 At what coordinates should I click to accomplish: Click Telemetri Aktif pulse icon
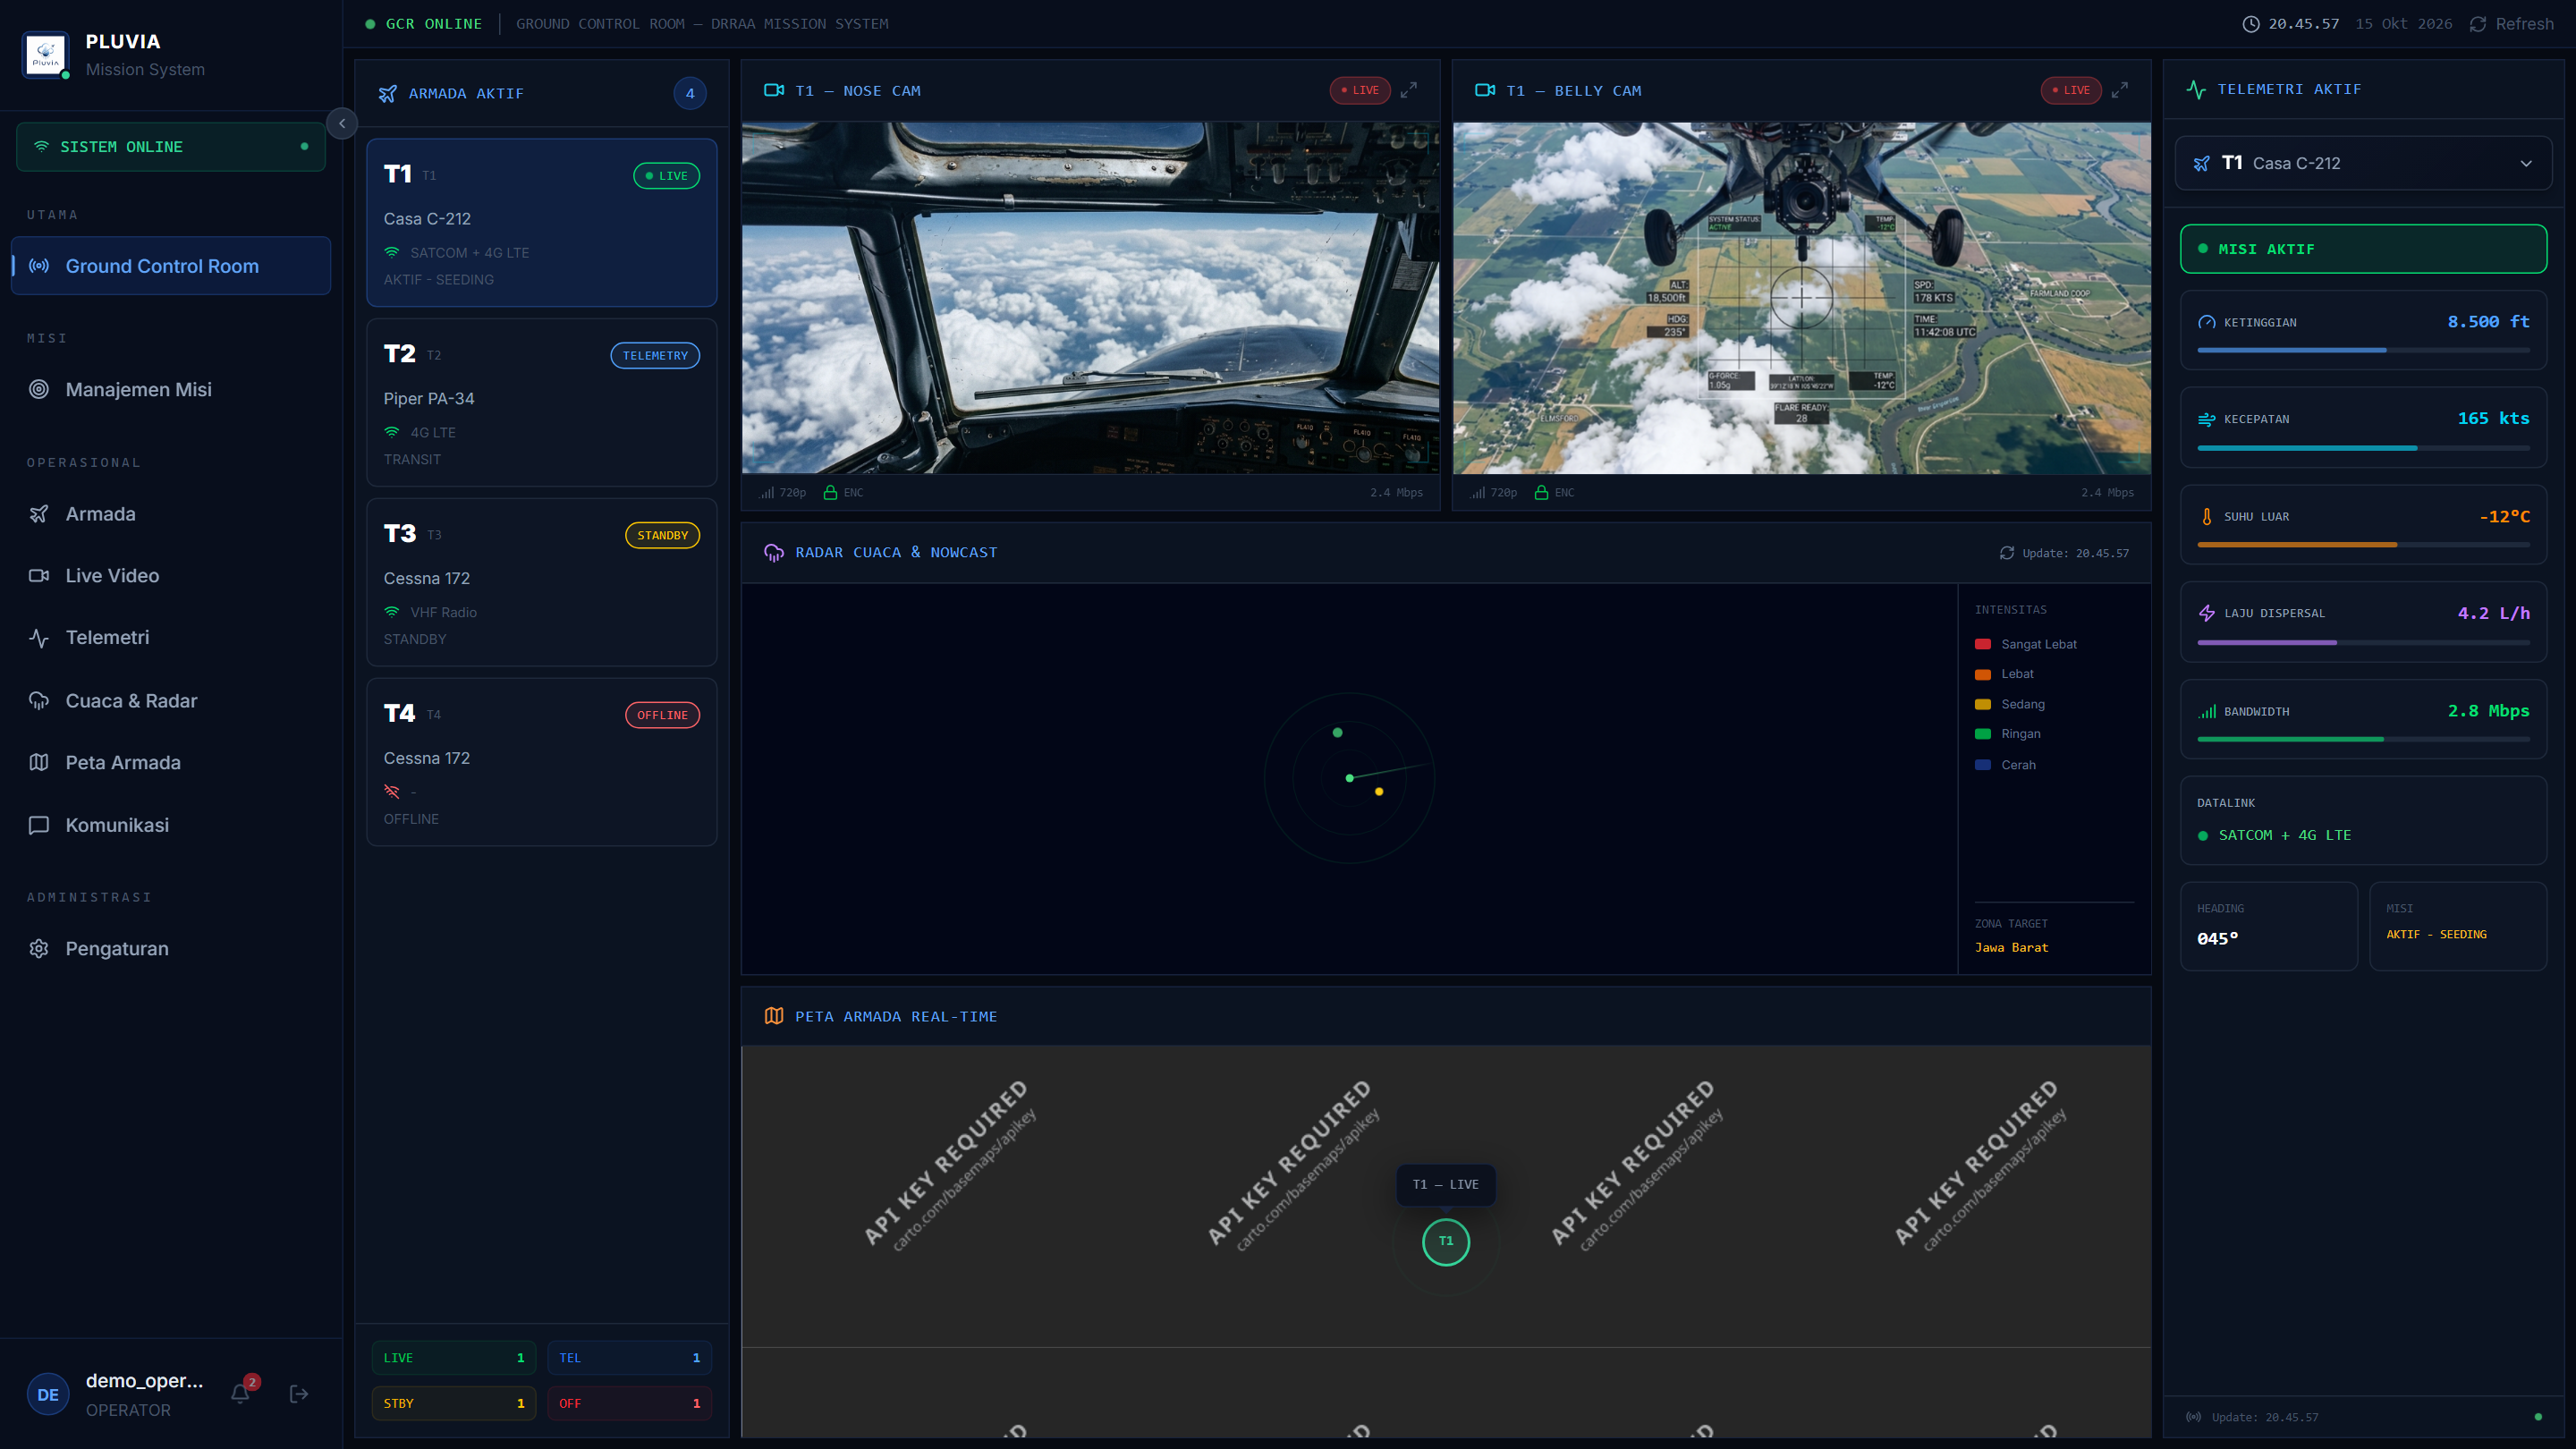pos(2196,89)
